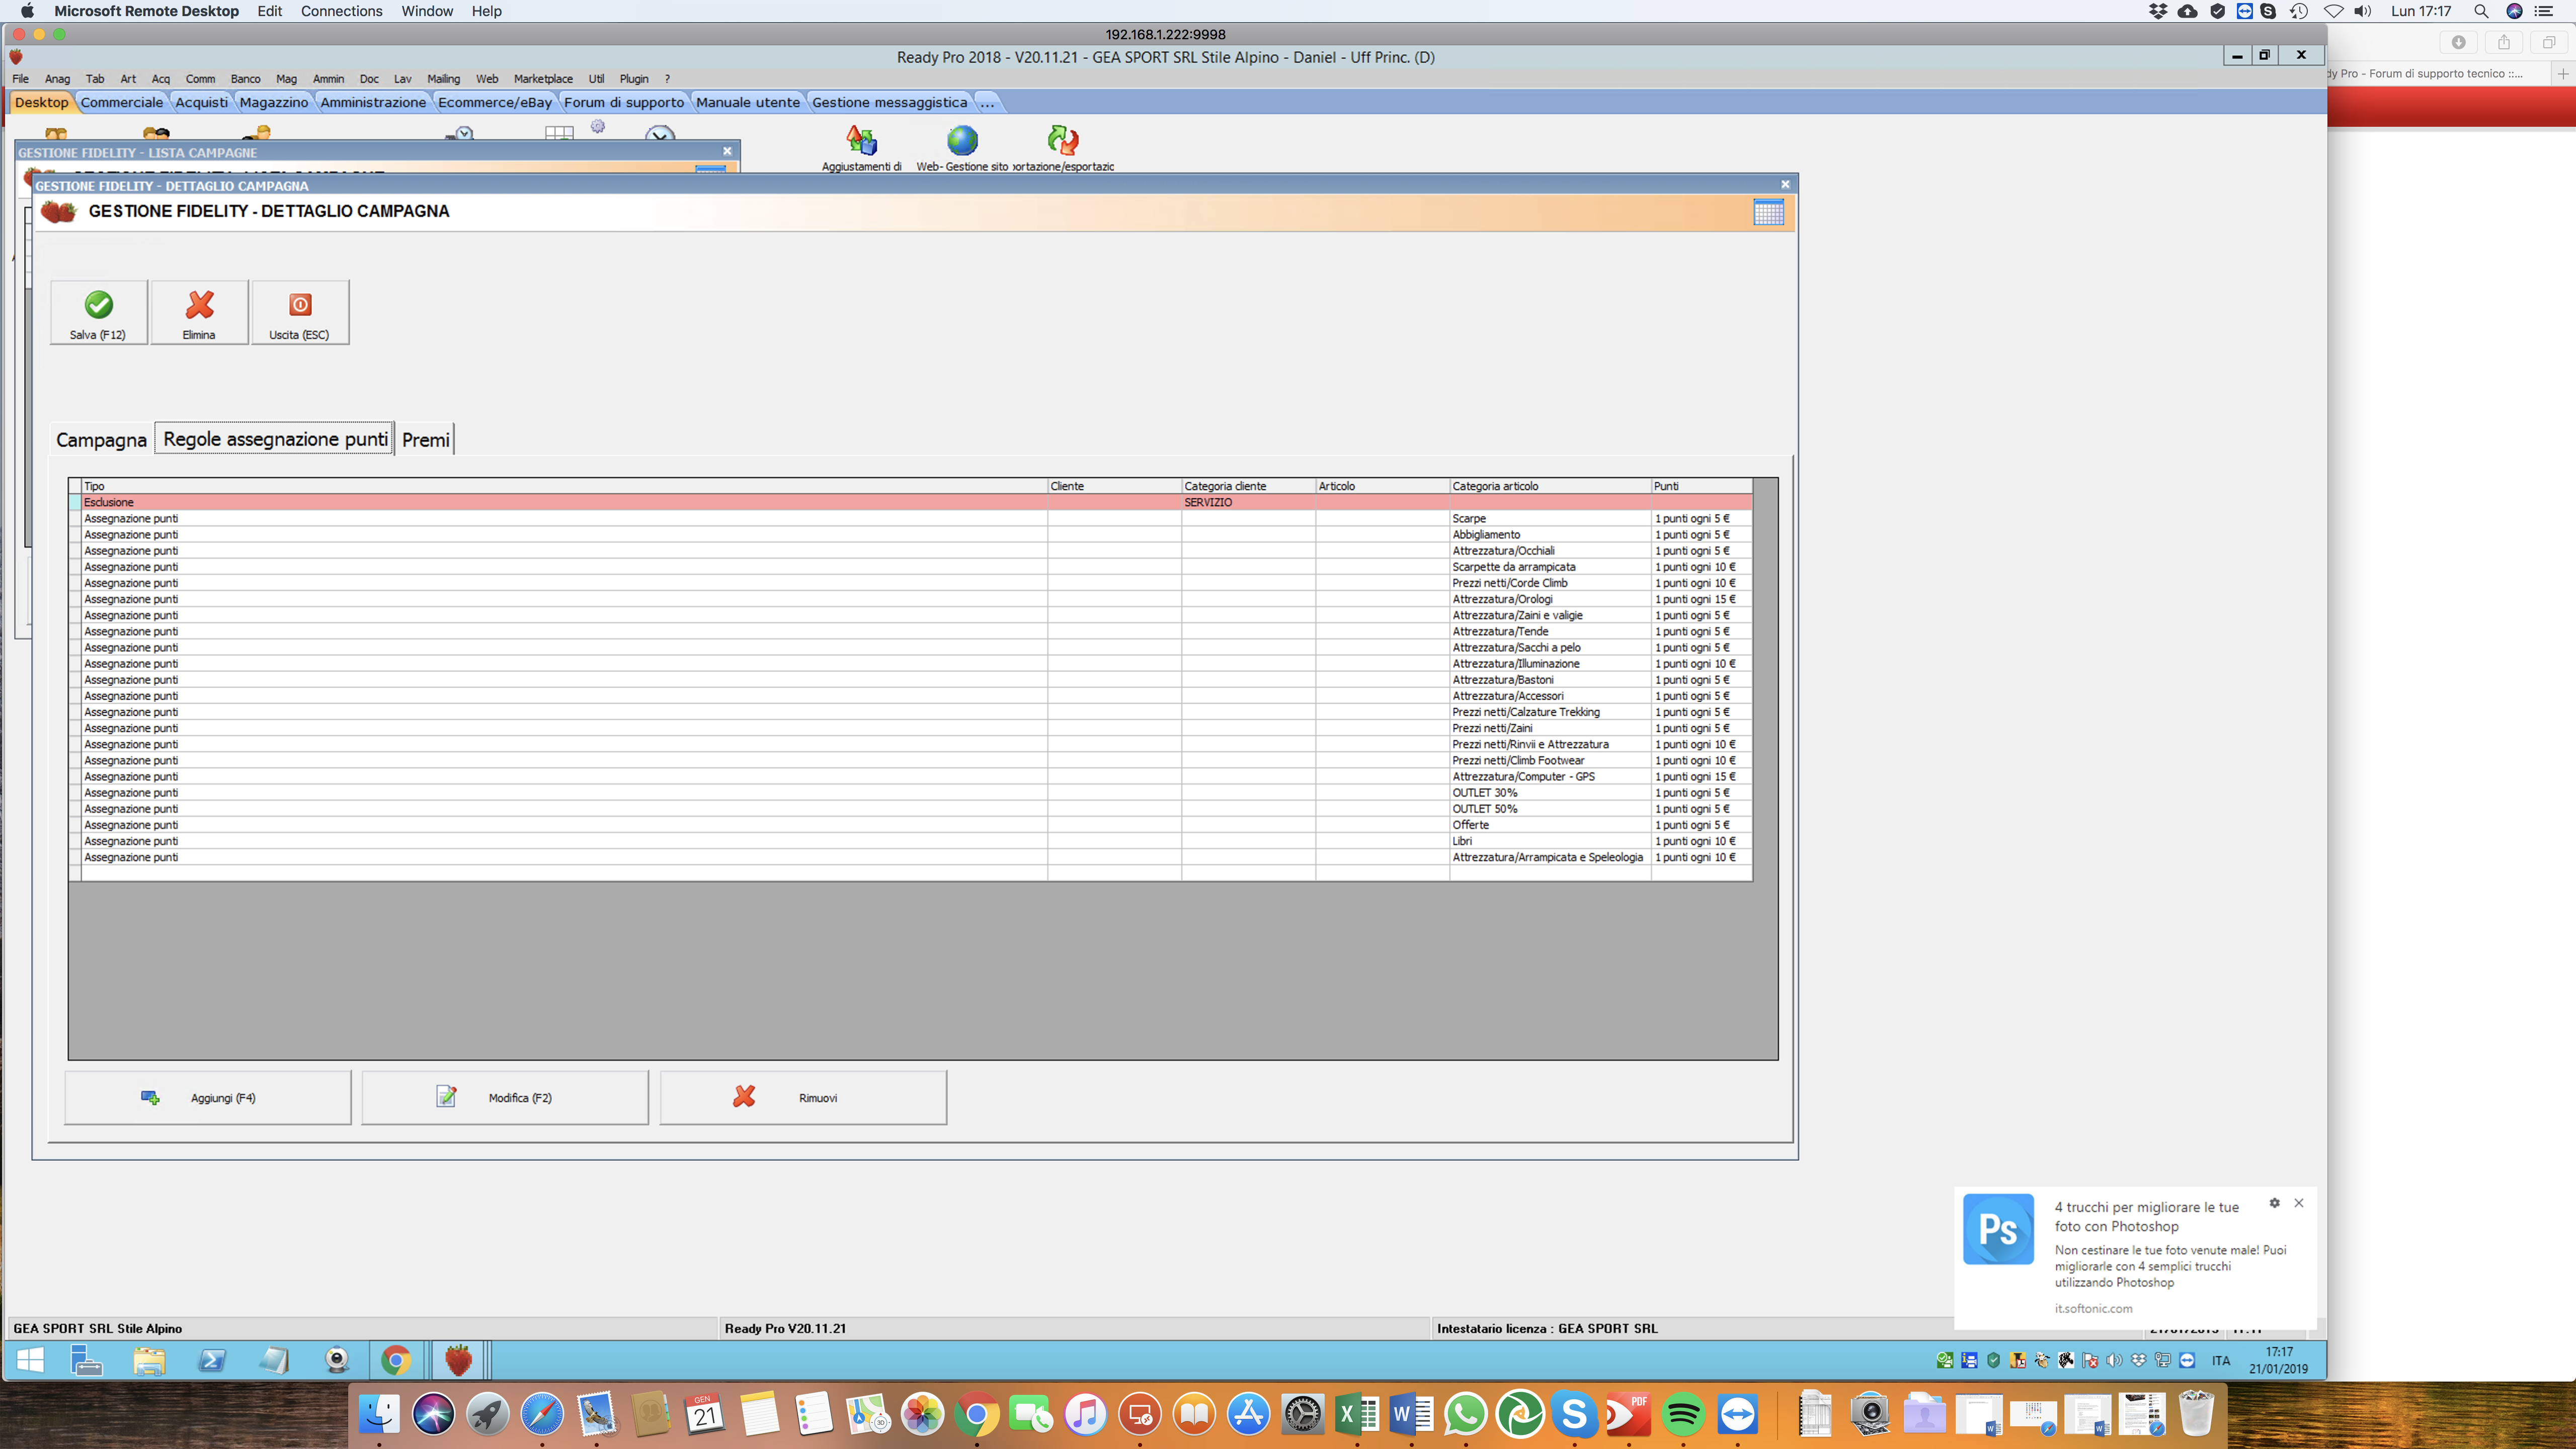Open the Photos app from the dock
Screen dimensions: 2576x1449
coord(922,1414)
